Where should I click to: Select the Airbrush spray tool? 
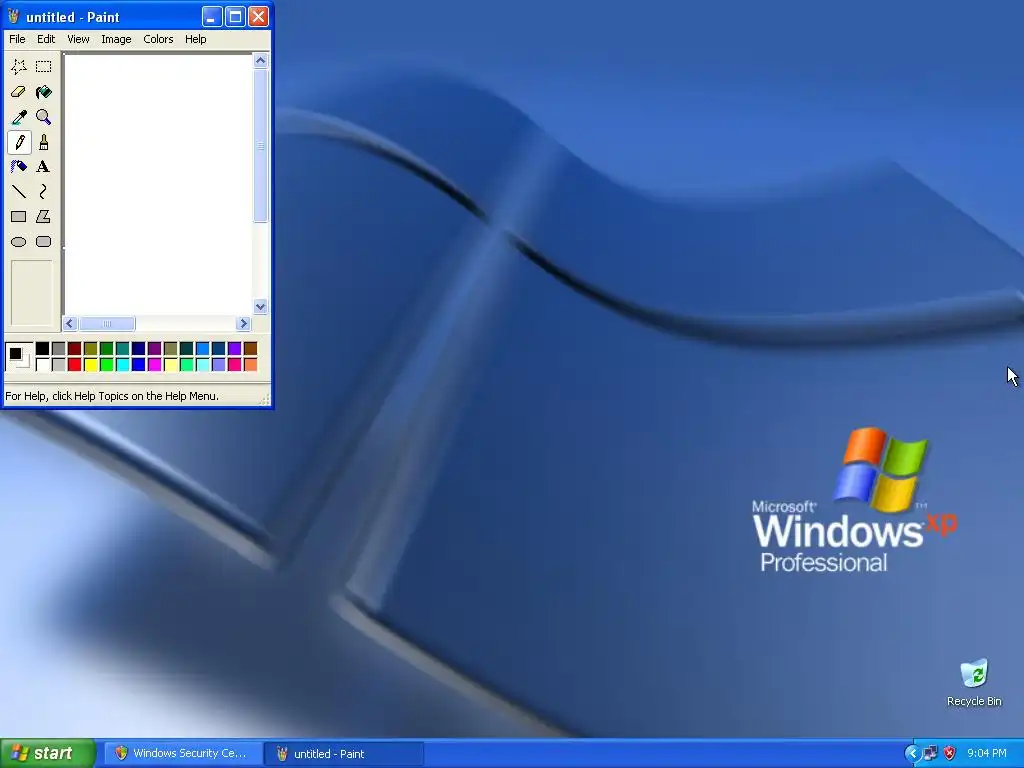pyautogui.click(x=19, y=167)
